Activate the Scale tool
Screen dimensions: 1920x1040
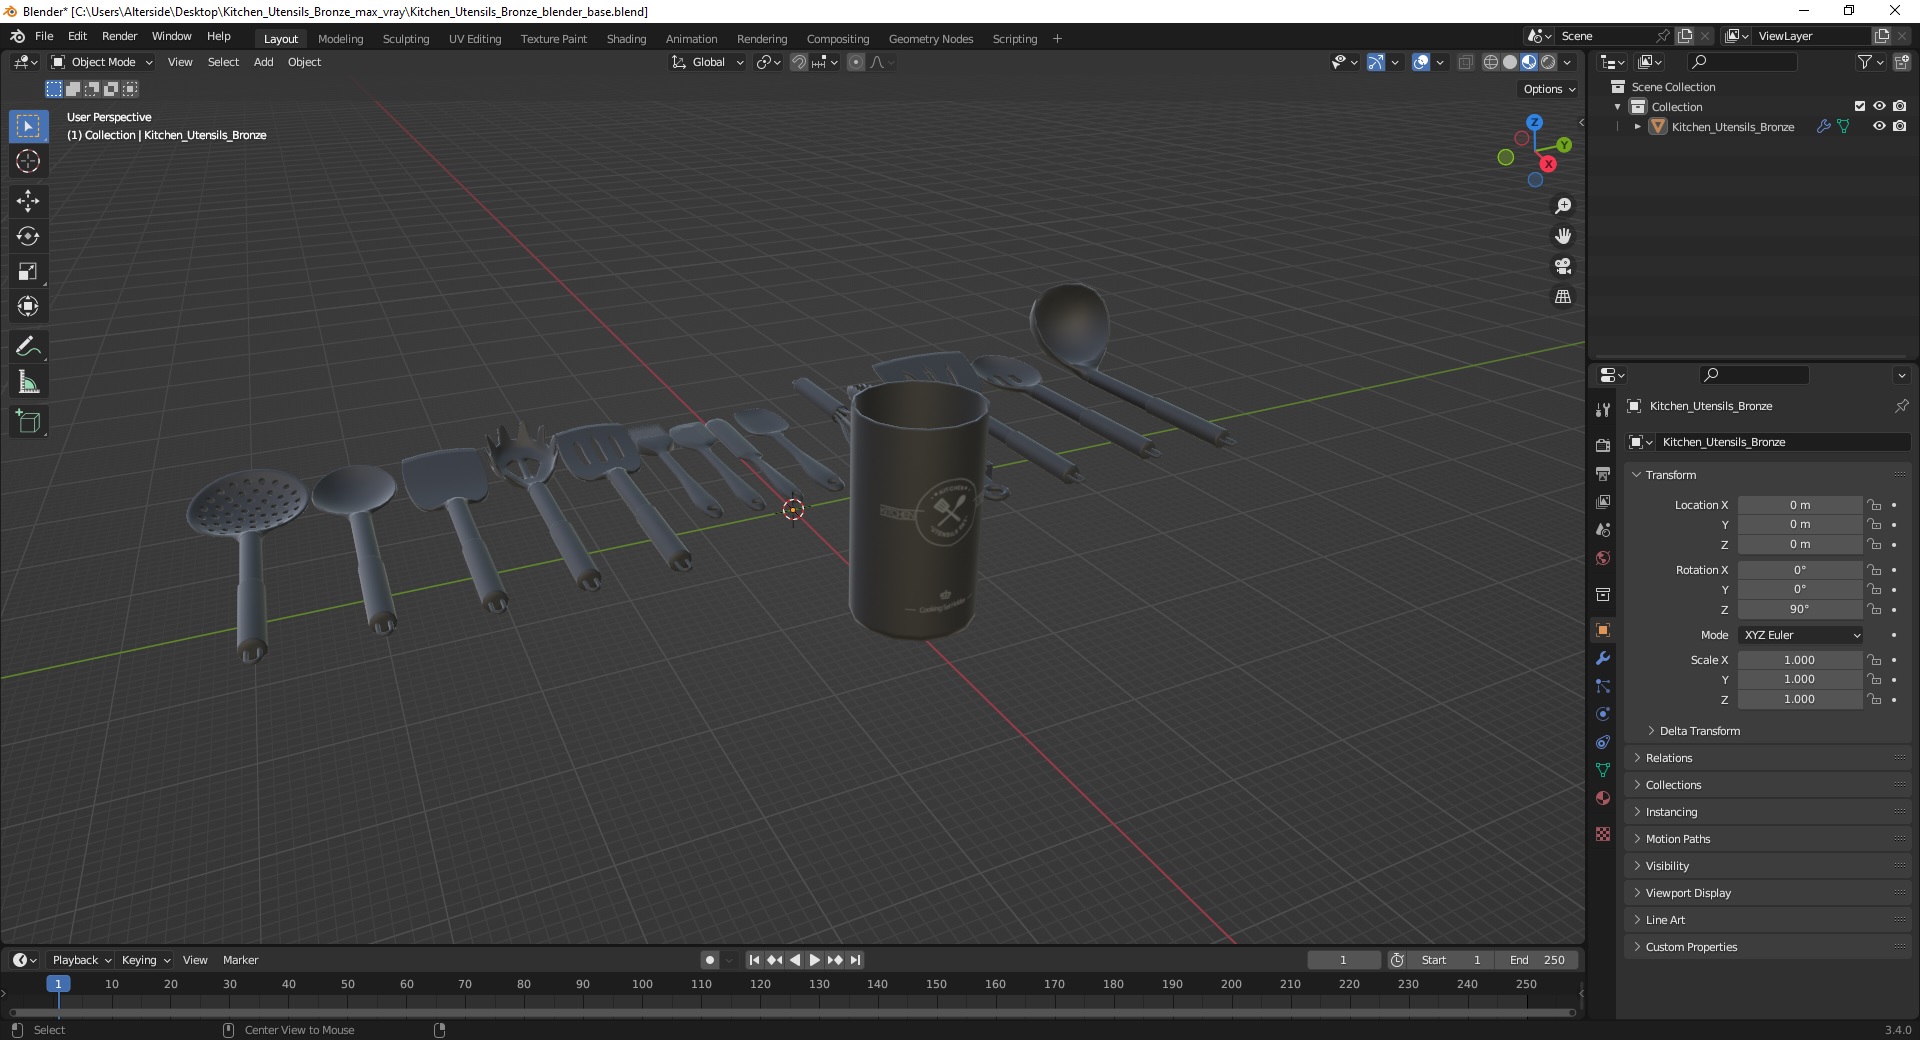[x=28, y=271]
